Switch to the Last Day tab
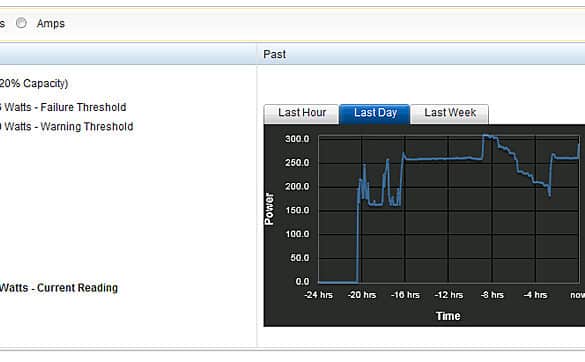Viewport: 585px width, 362px height. tap(375, 114)
